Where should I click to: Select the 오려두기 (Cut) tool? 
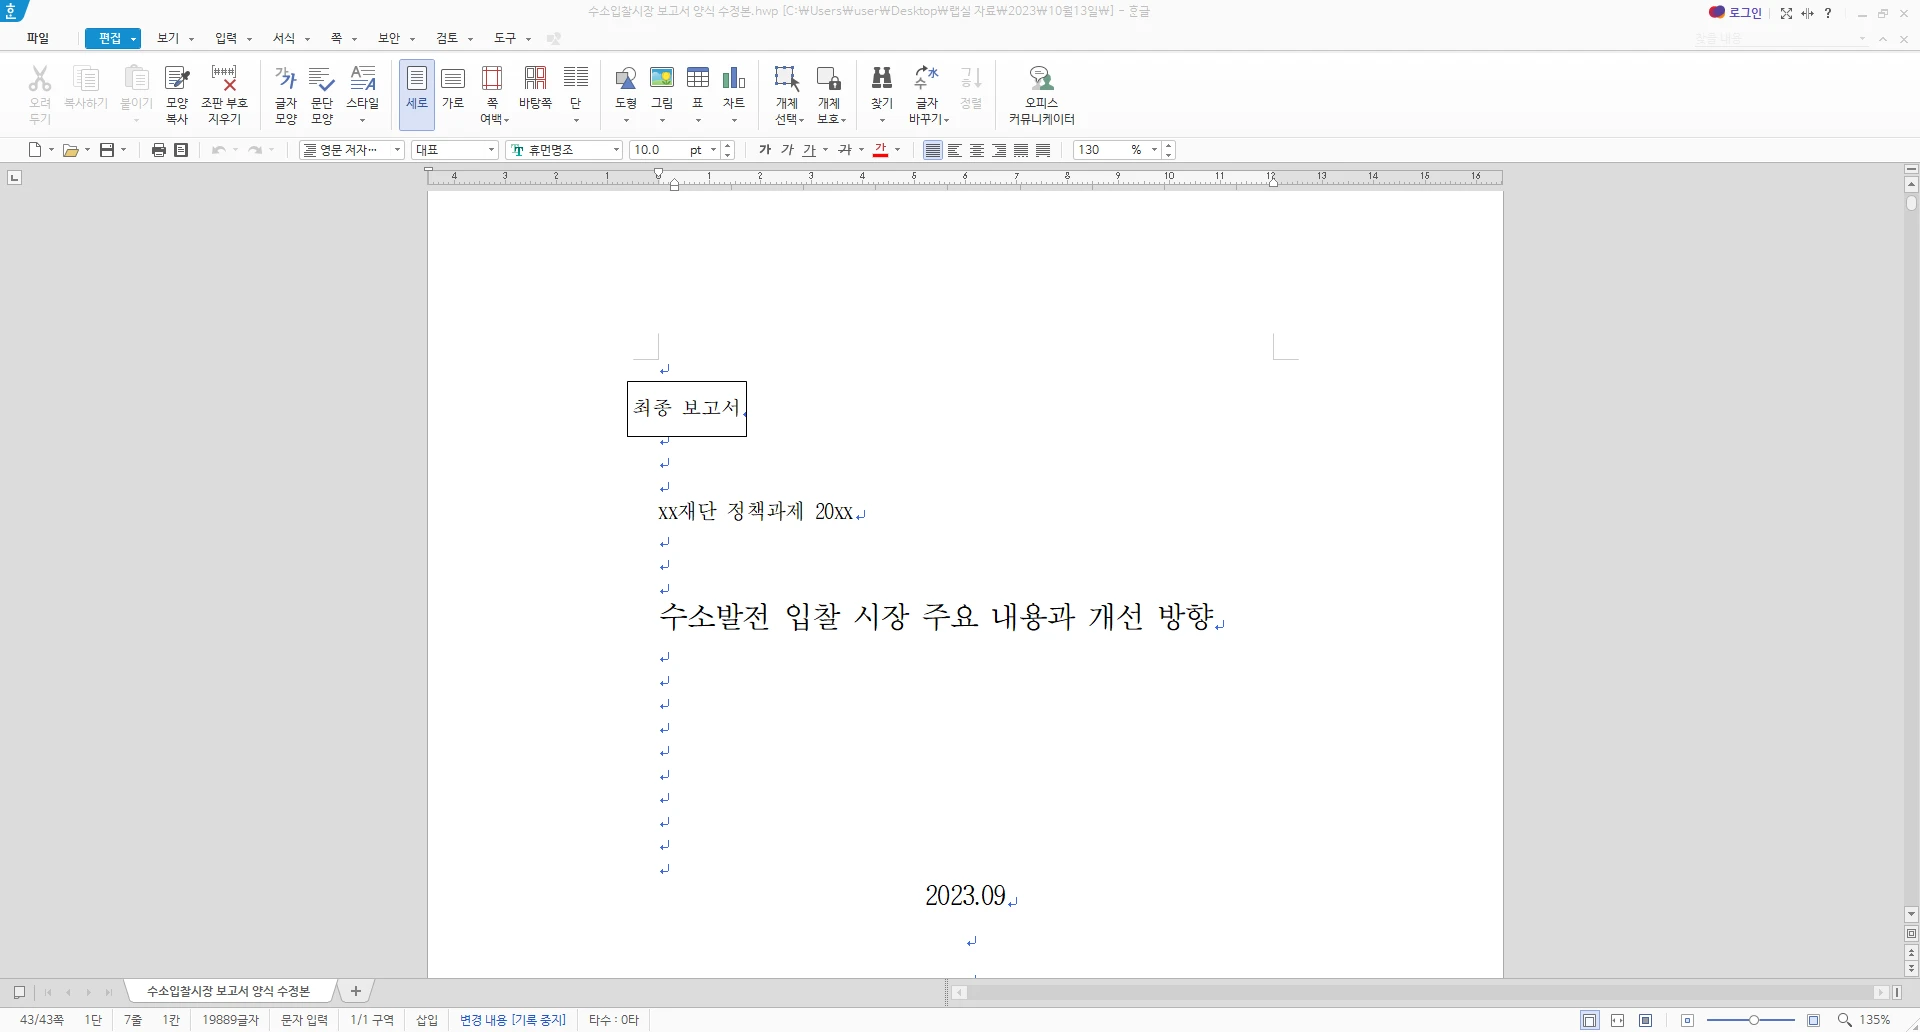39,90
